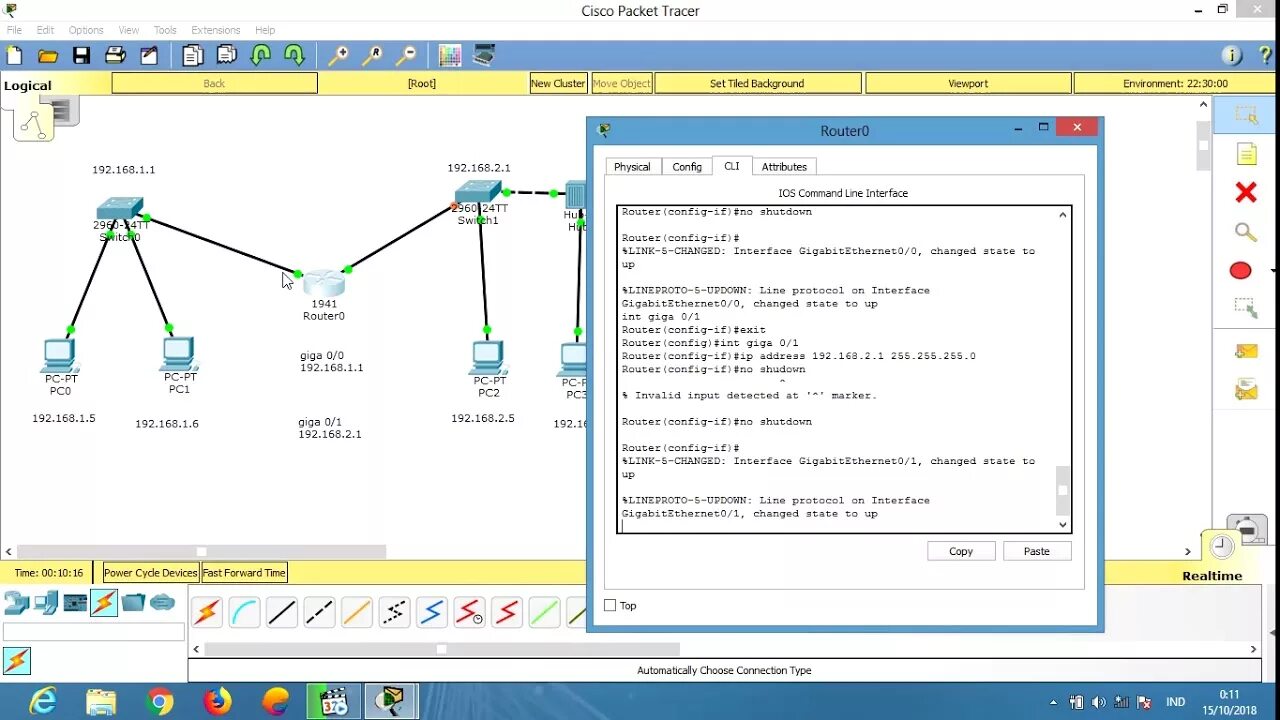Click the Paste button in CLI window

1037,551
